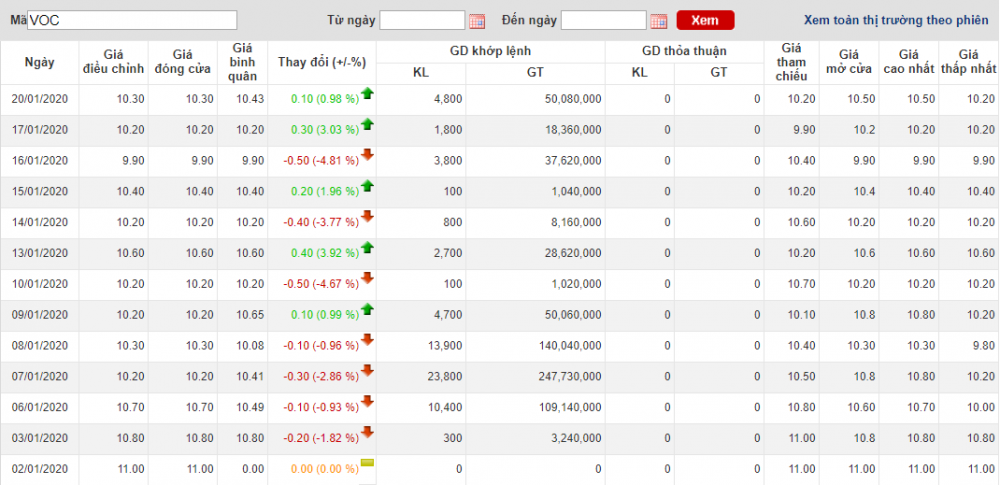
Task: Click the GT value 3,240,000
Action: pos(575,438)
